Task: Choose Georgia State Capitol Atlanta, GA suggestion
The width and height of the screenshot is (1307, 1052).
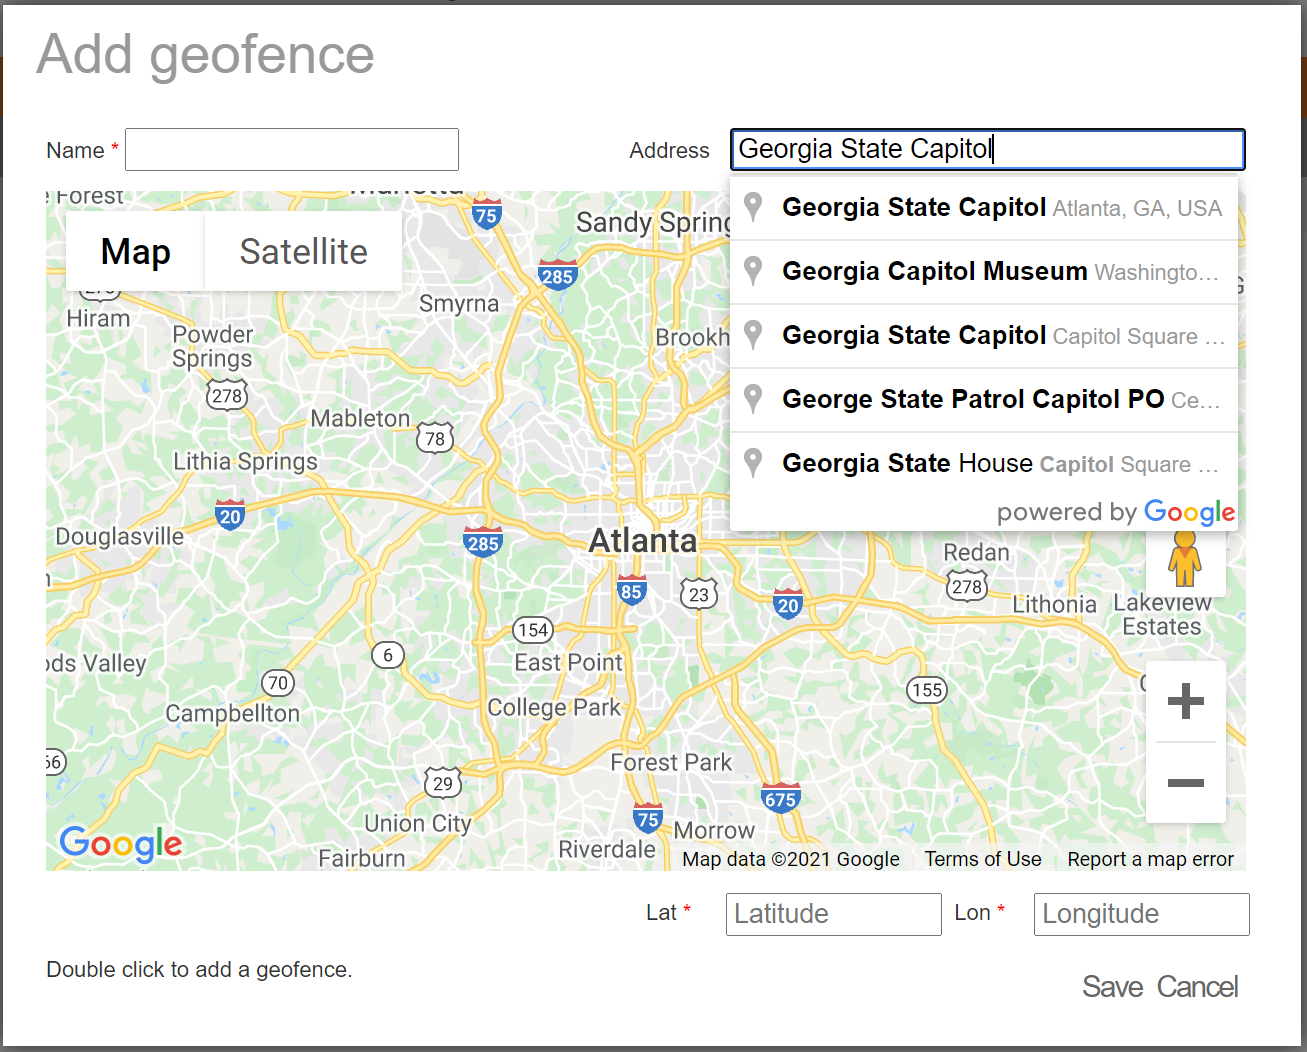Action: click(x=985, y=208)
